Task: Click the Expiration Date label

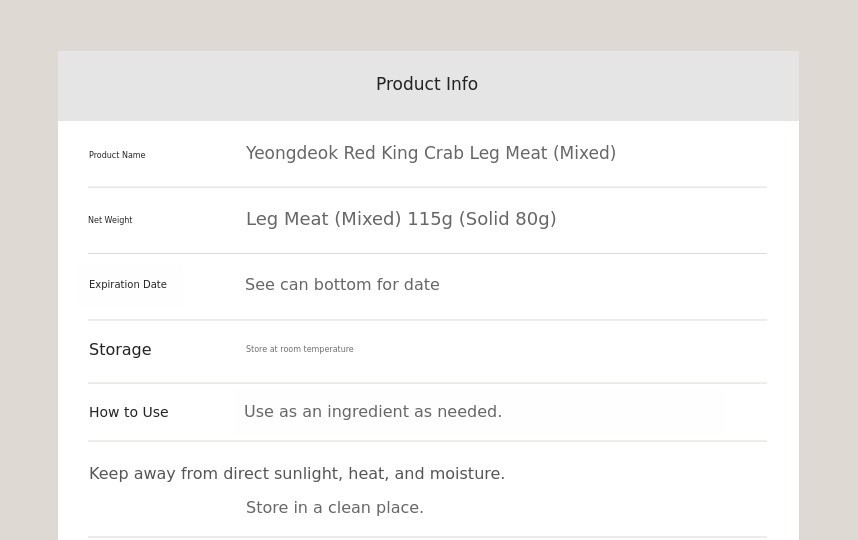Action: (x=128, y=285)
